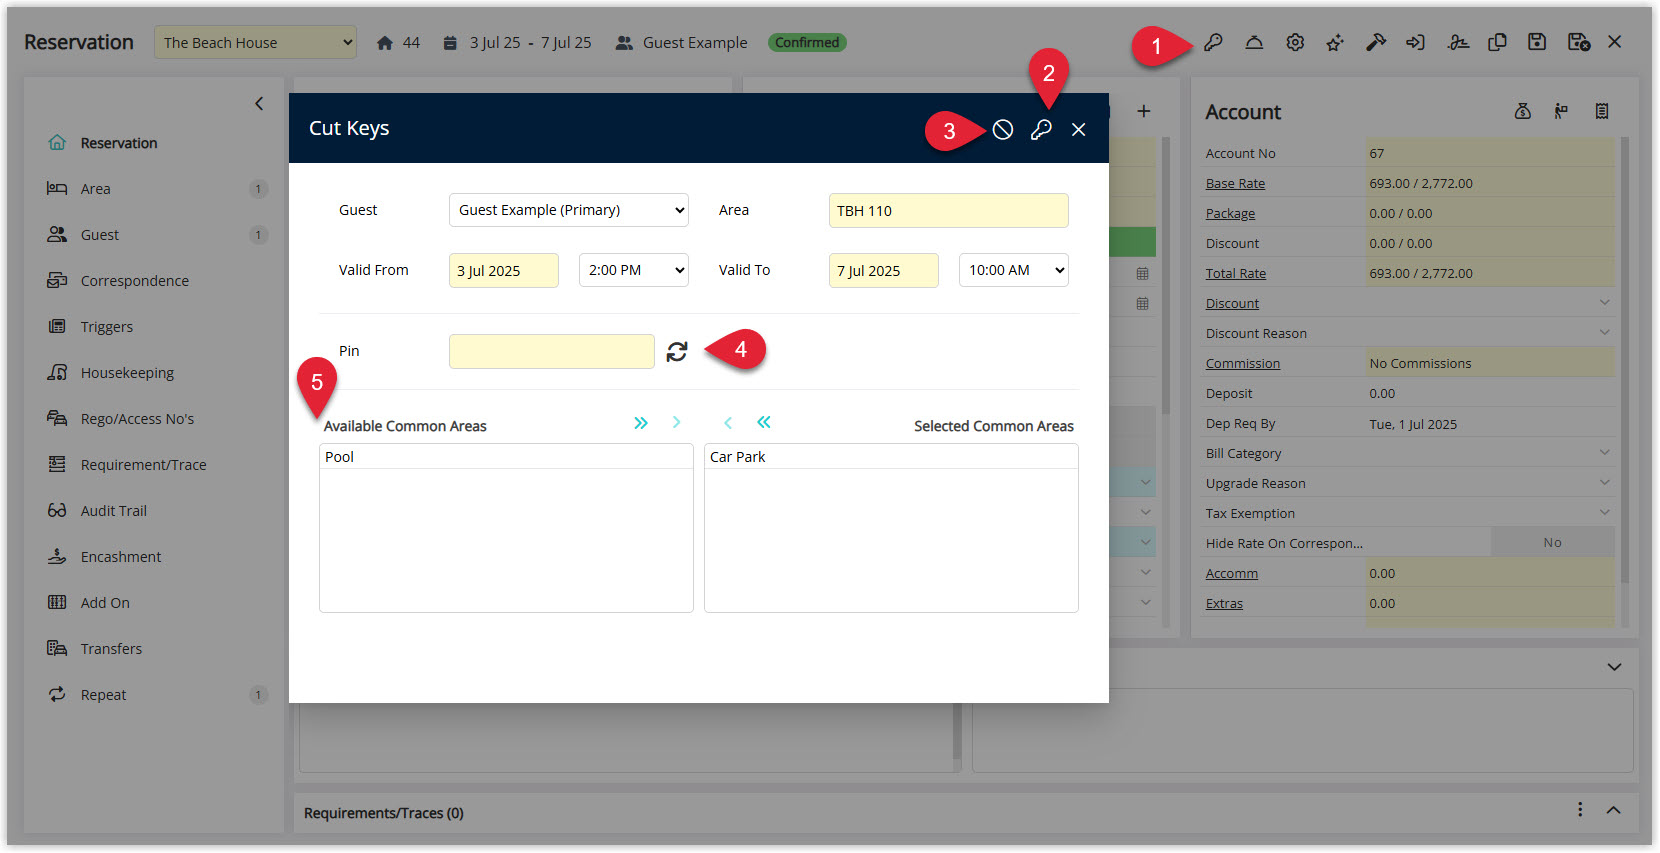Click the receipt icon in Account panel
This screenshot has width=1660, height=853.
tap(1602, 111)
